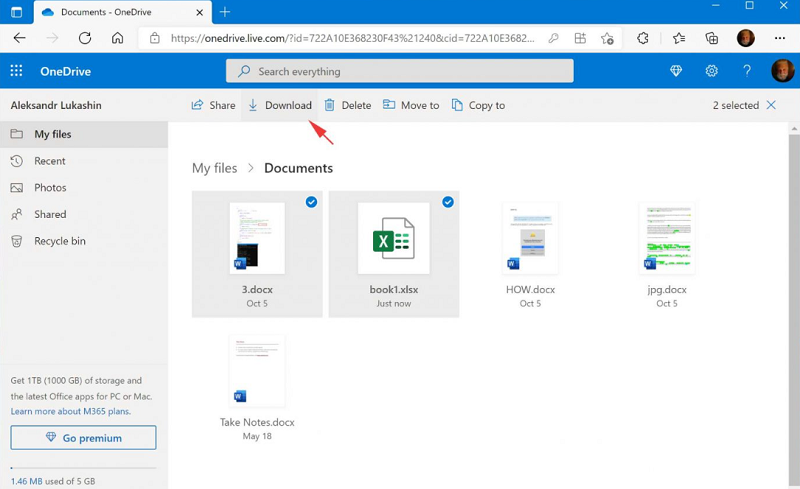Open the browser favorites list
The width and height of the screenshot is (800, 489).
679,38
